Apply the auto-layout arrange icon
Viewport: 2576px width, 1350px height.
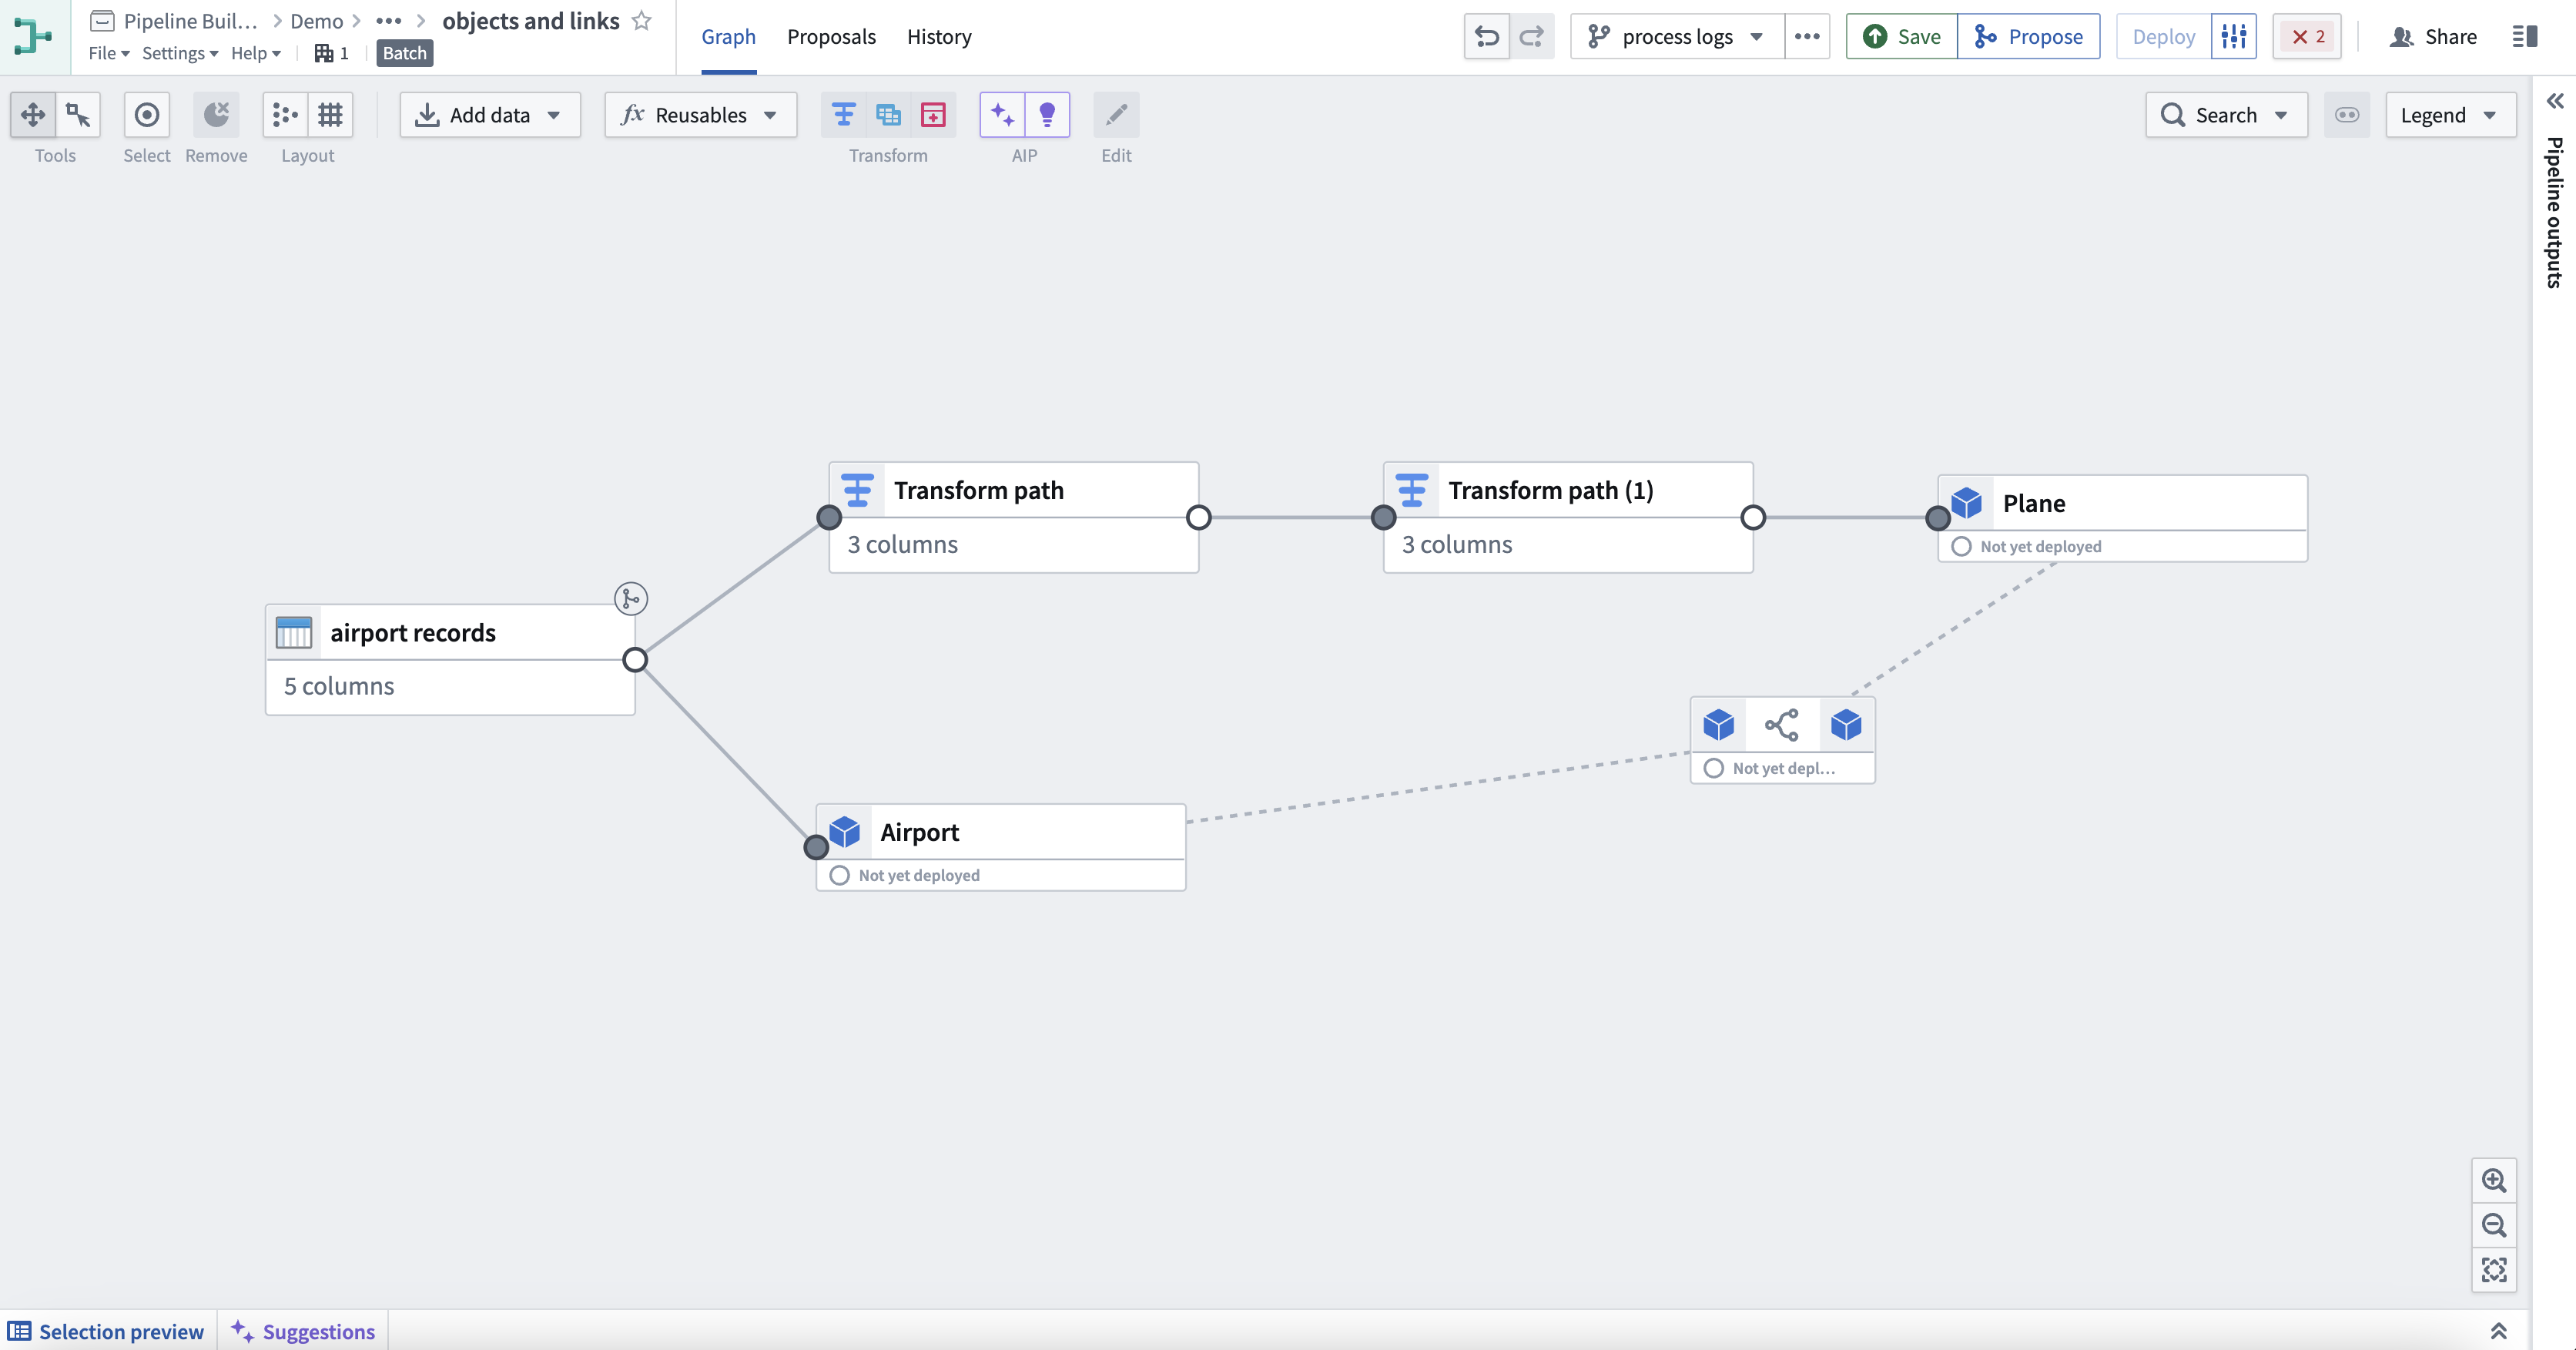click(x=285, y=115)
